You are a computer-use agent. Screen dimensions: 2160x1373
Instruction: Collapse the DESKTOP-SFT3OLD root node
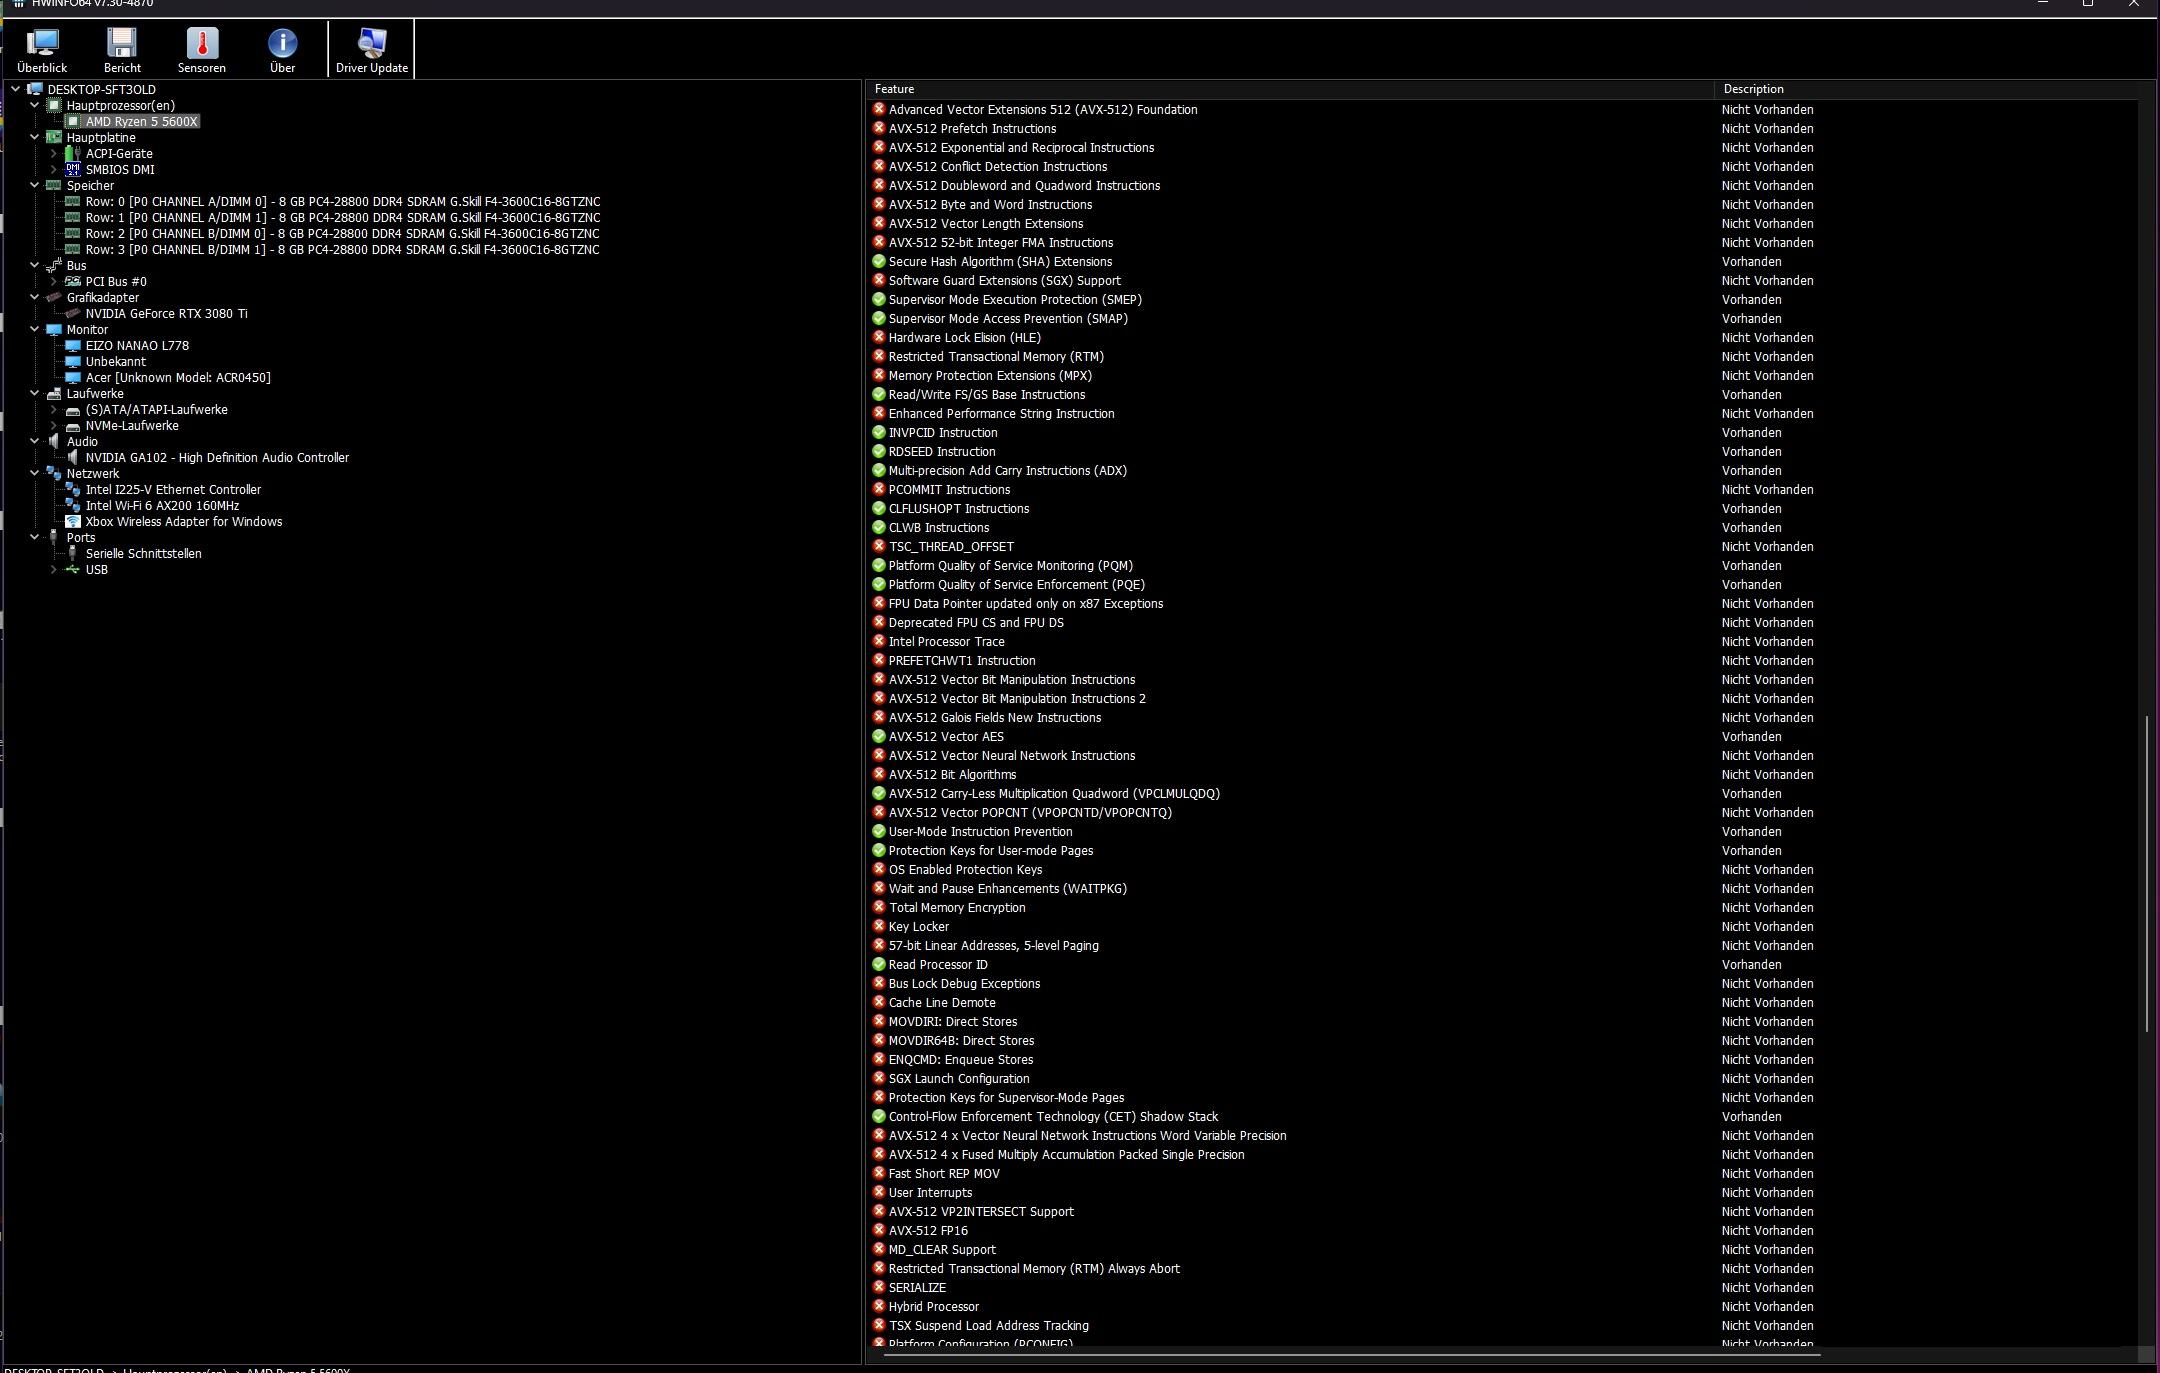pyautogui.click(x=15, y=89)
